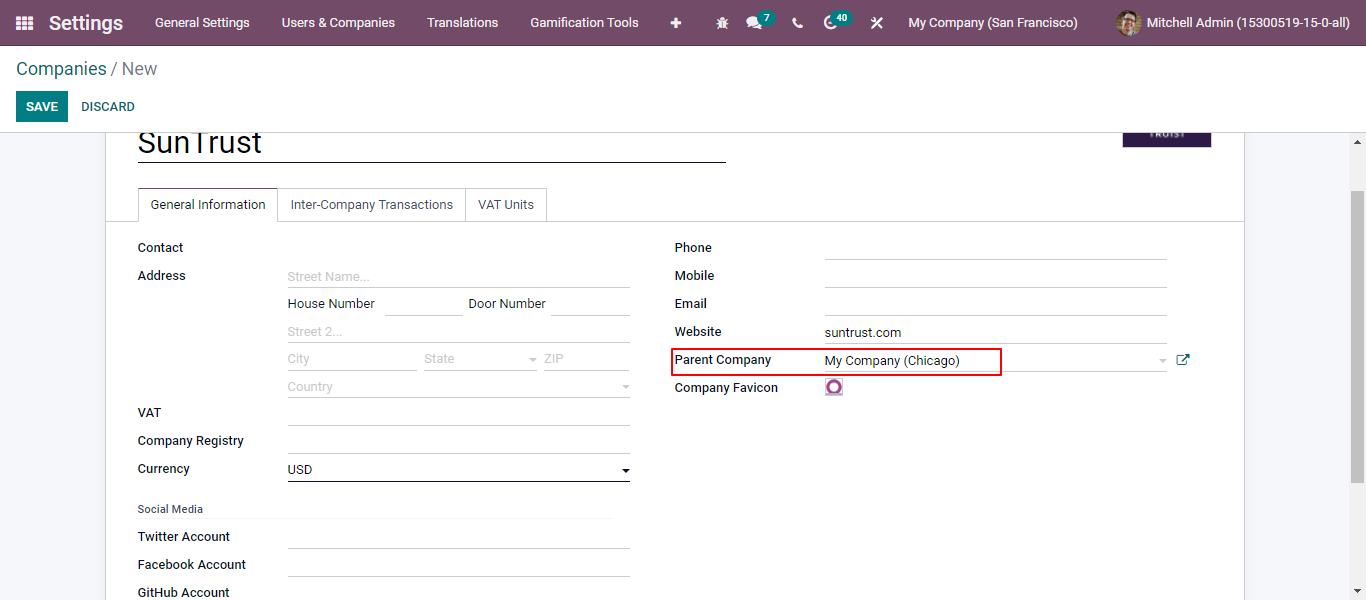Open the State dropdown

(481, 359)
